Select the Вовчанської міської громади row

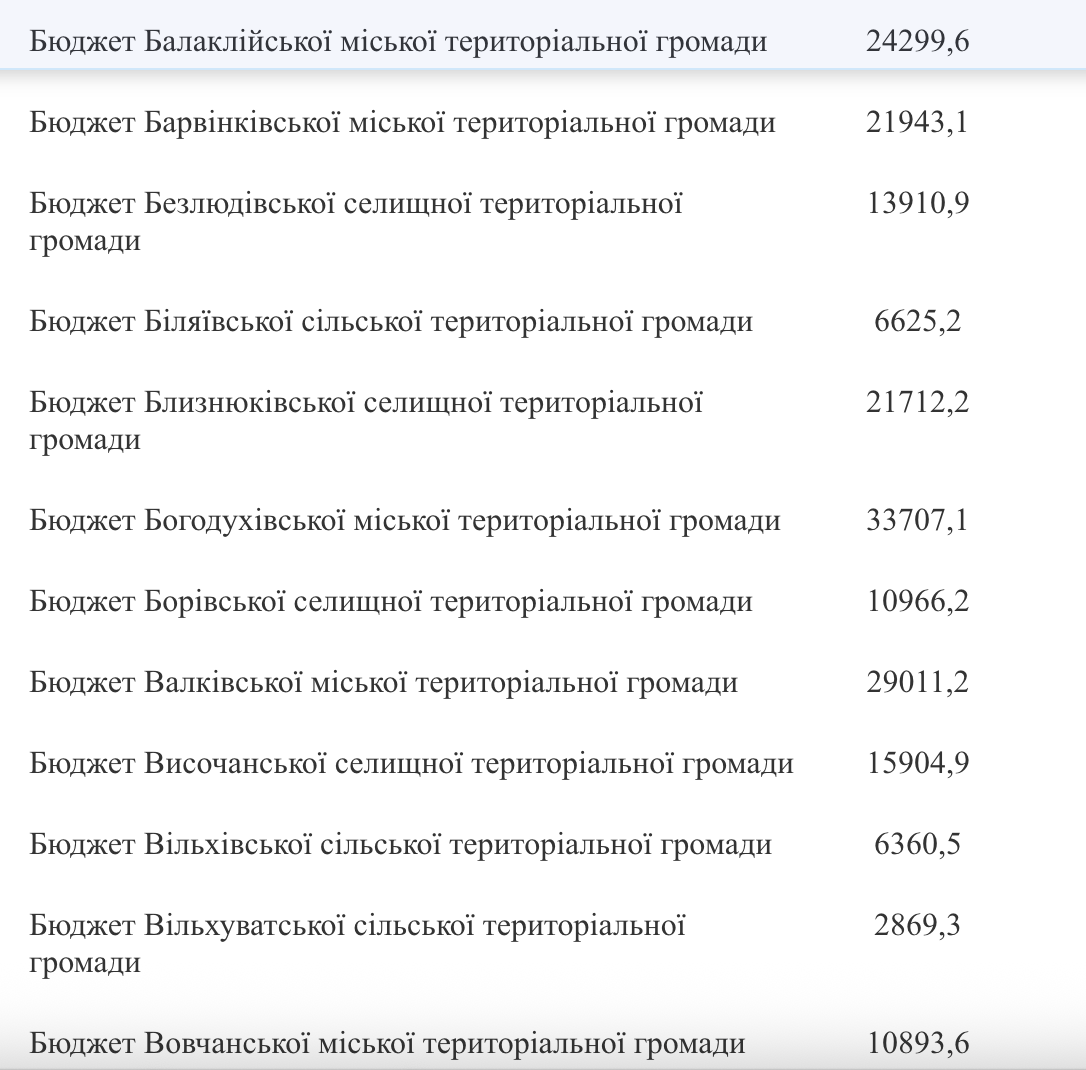(x=543, y=1042)
